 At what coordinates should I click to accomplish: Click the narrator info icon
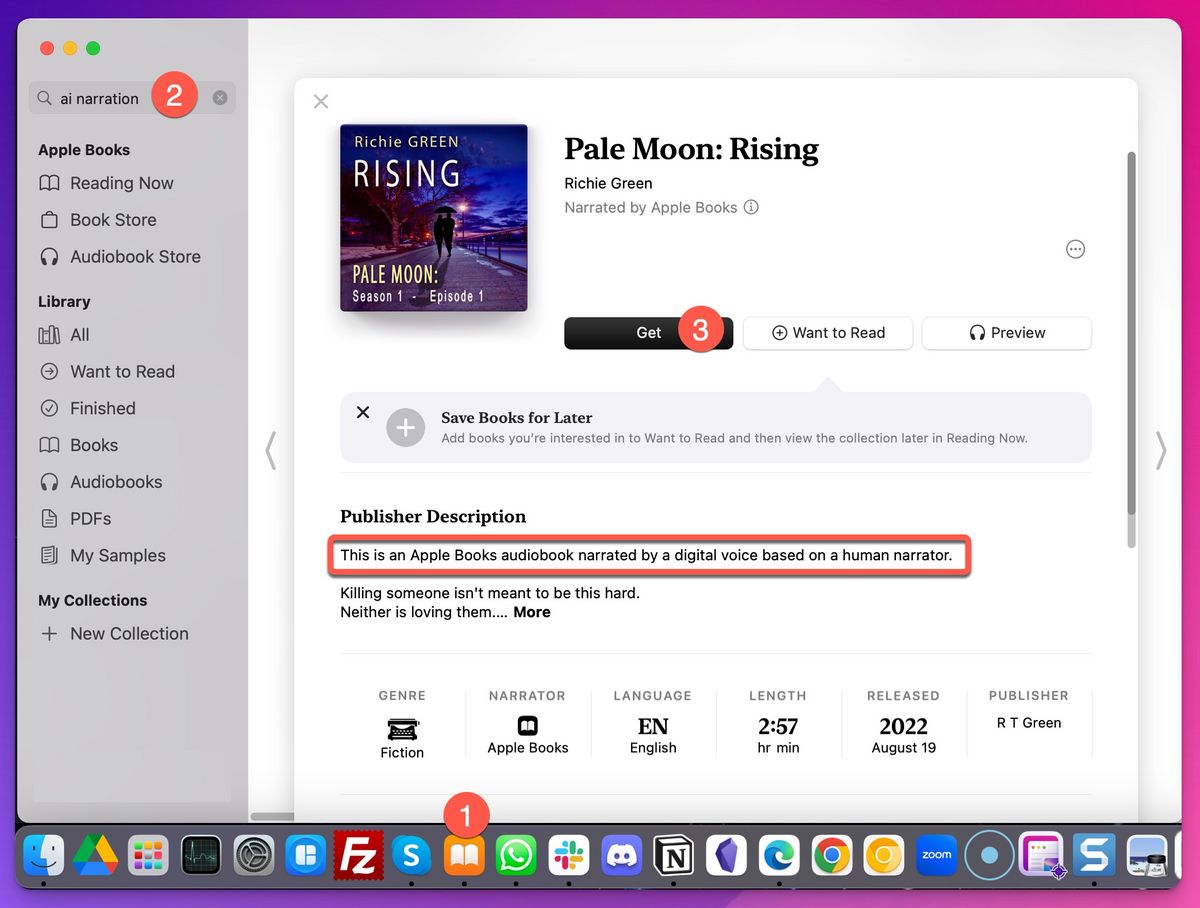[751, 208]
